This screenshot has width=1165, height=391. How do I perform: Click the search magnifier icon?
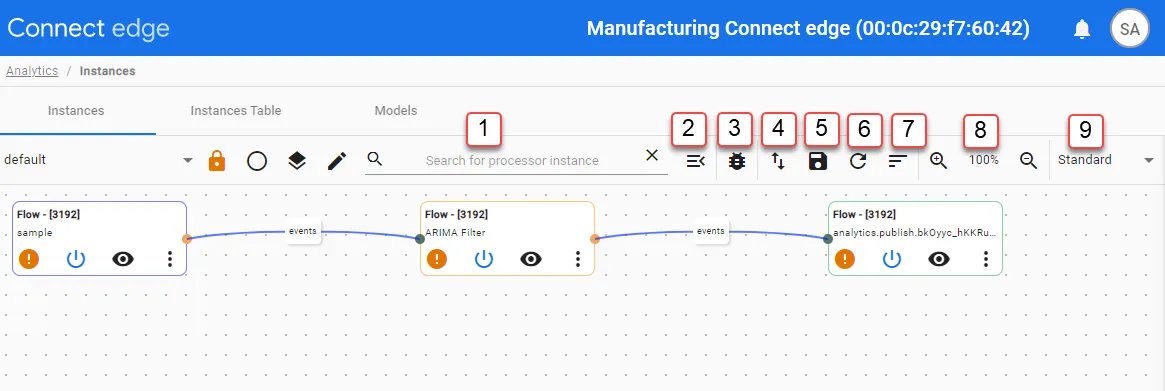click(375, 158)
